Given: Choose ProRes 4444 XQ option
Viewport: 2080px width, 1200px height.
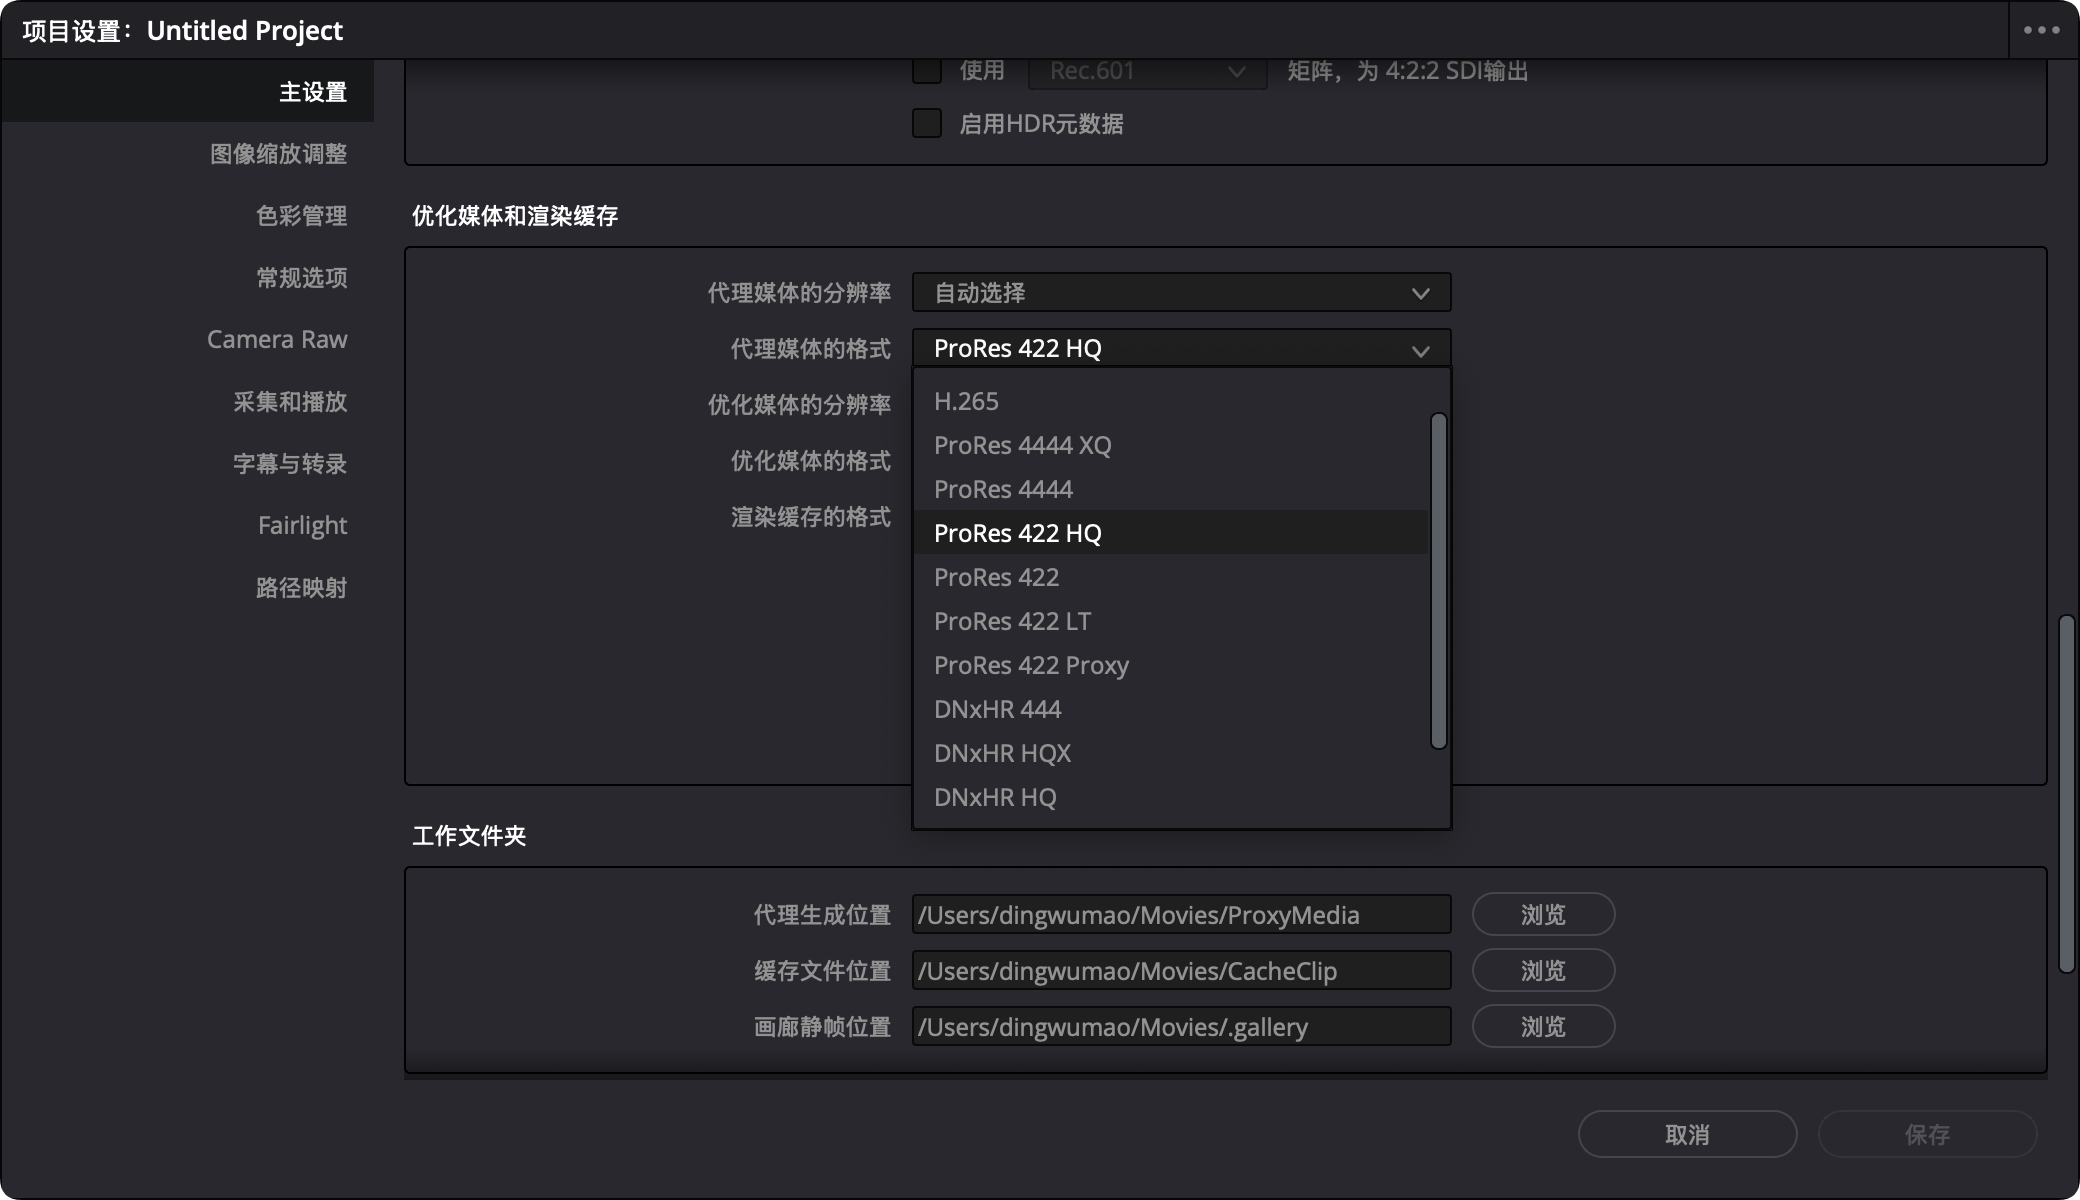Looking at the screenshot, I should [x=1022, y=445].
